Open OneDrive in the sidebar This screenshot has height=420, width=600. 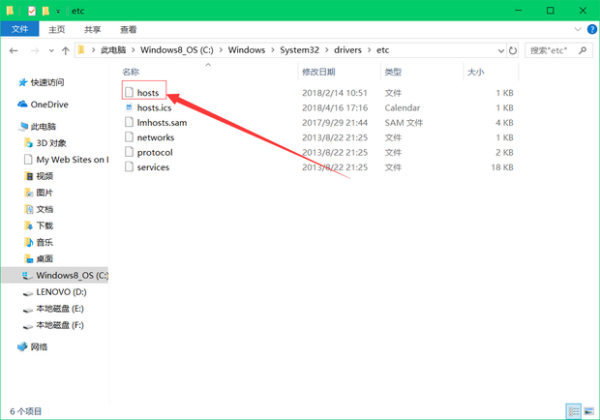(x=49, y=104)
